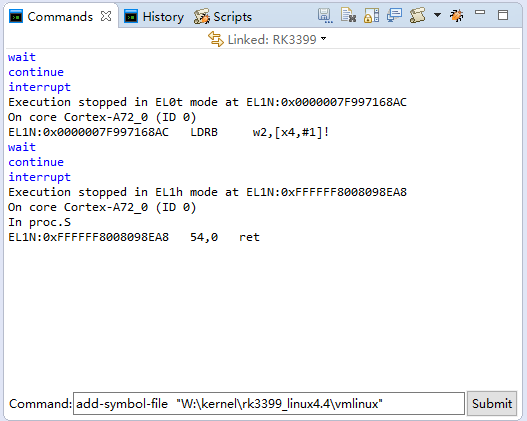This screenshot has height=421, width=527.
Task: Toggle the scroll lock padlock icon
Action: click(x=371, y=16)
